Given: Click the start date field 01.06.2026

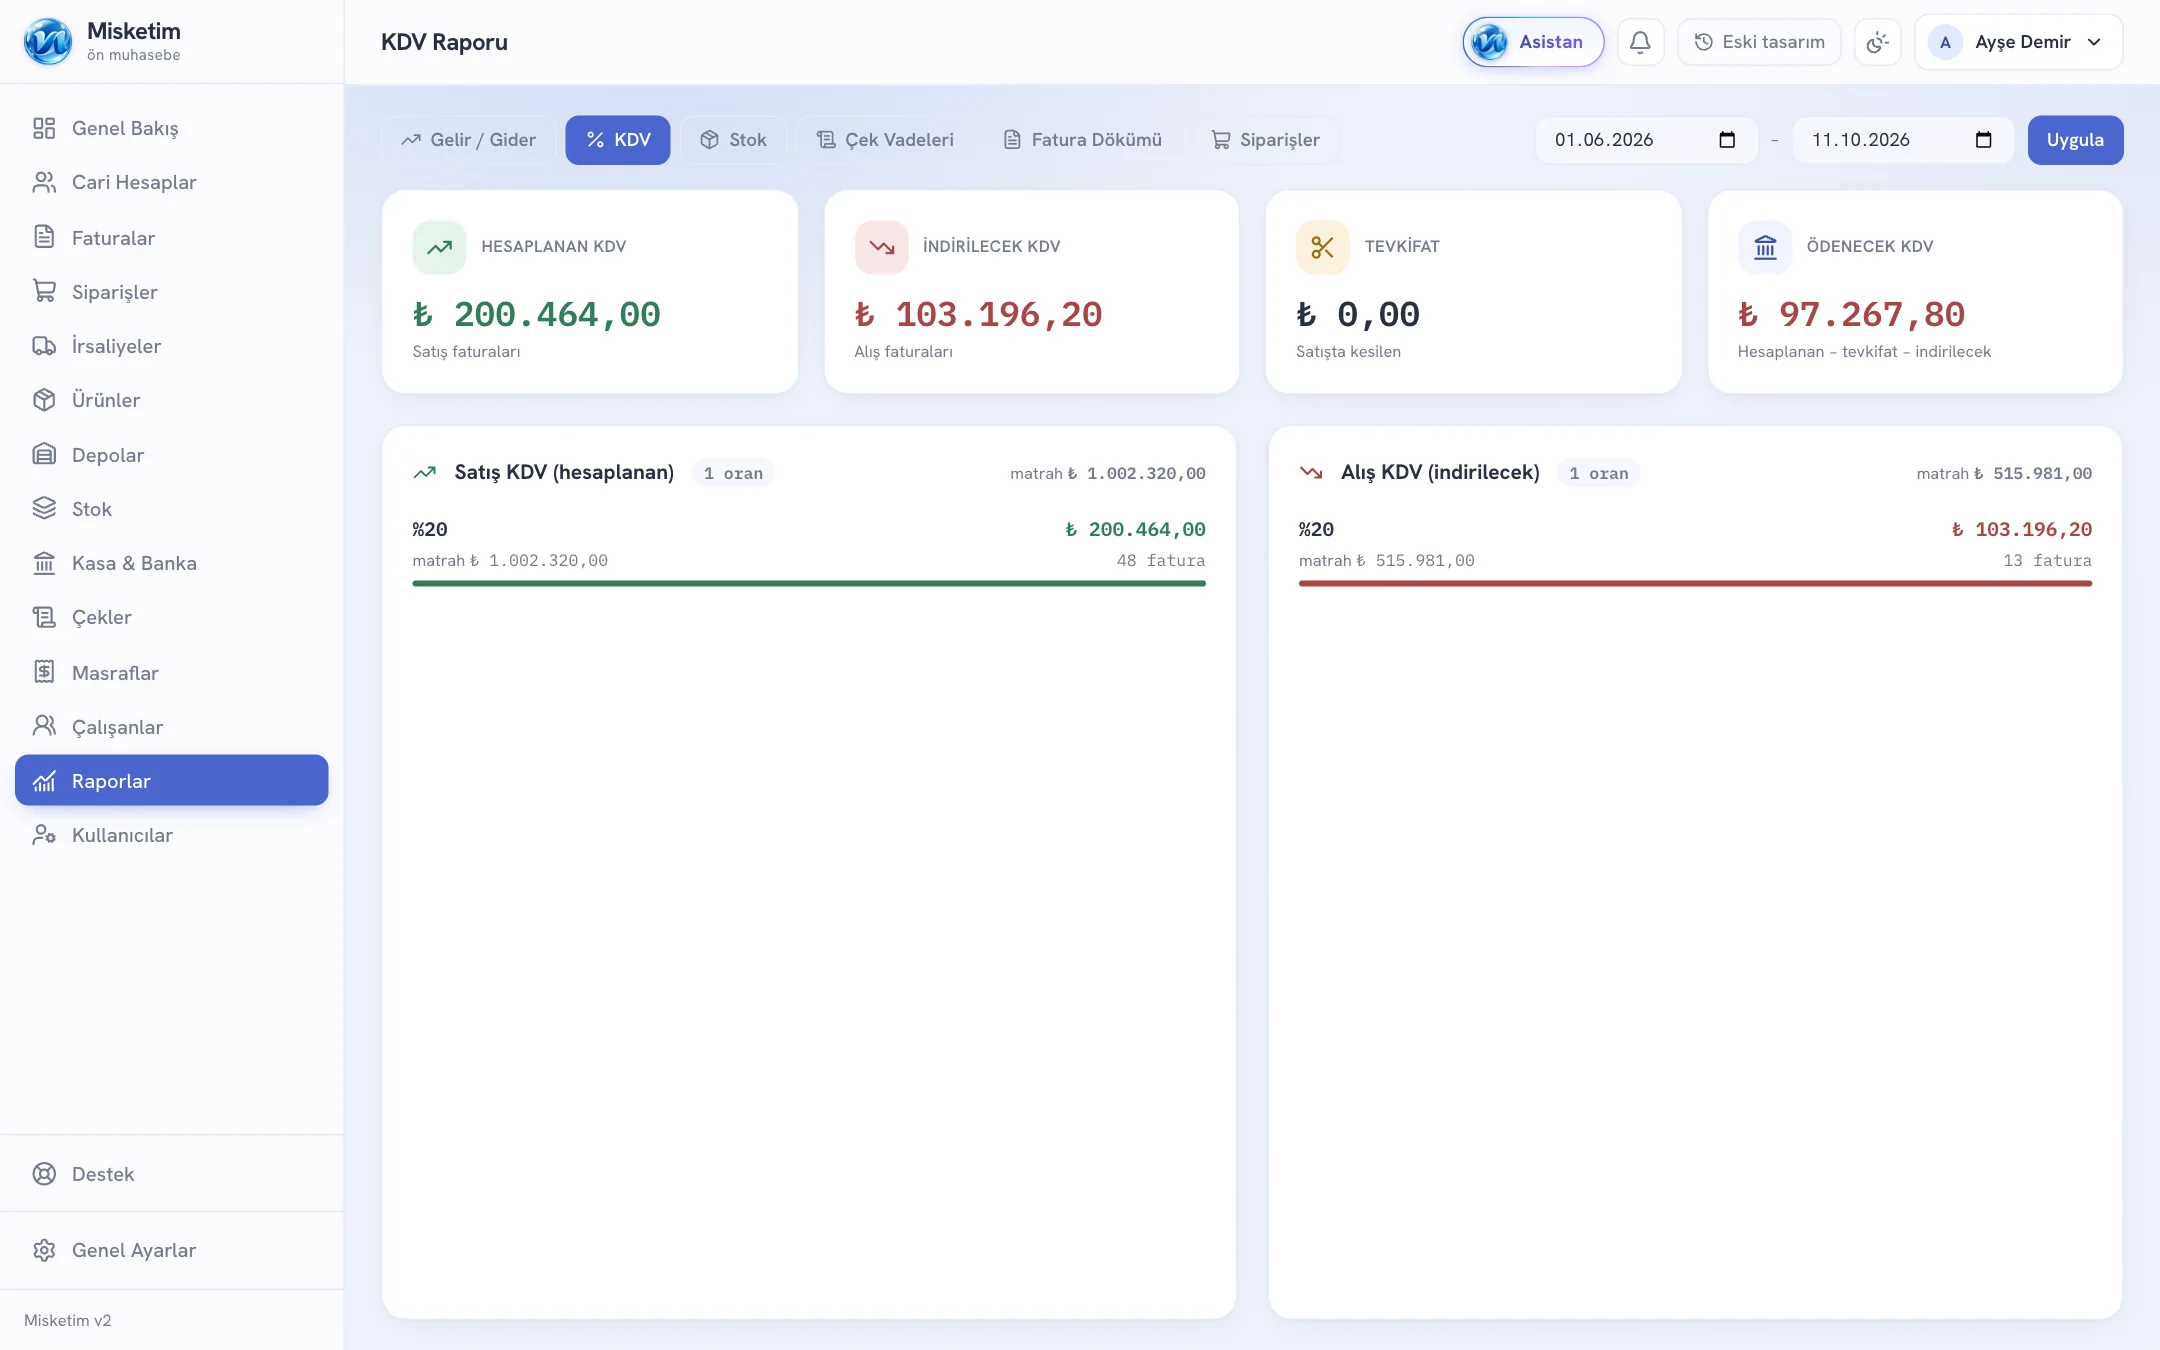Looking at the screenshot, I should point(1646,140).
